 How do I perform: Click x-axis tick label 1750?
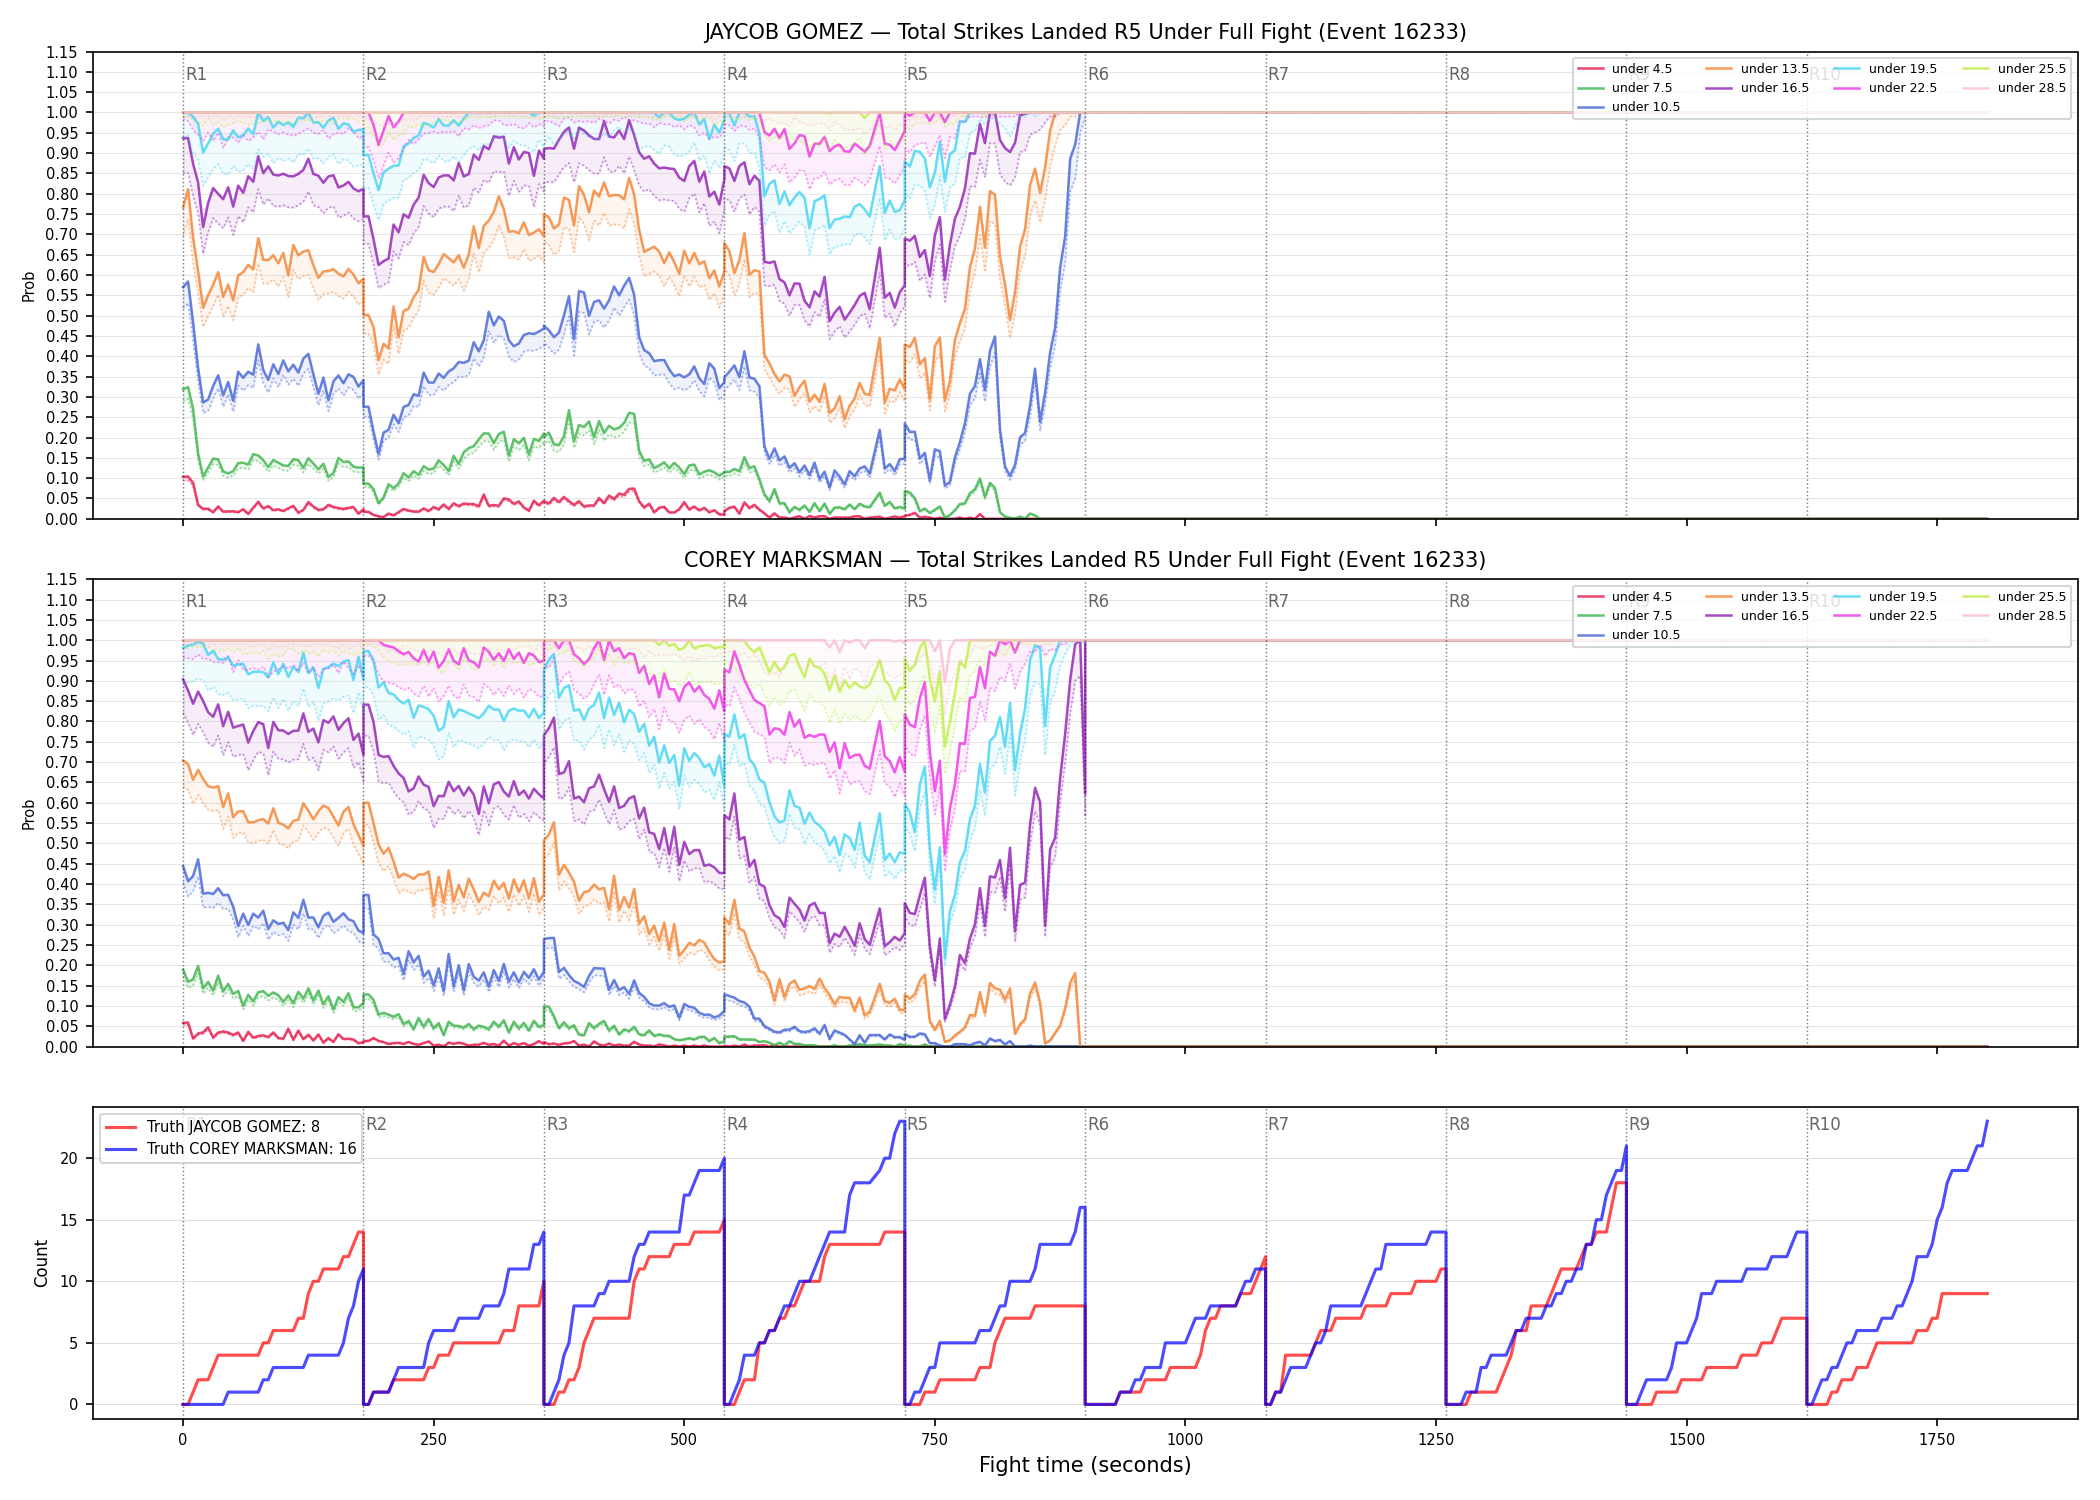(x=1937, y=1440)
